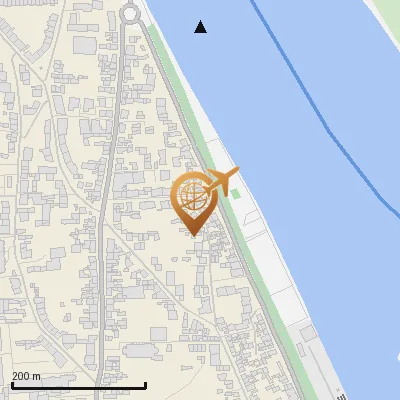Click the black north arrow triangle
Viewport: 400px width, 400px height.
tap(200, 27)
